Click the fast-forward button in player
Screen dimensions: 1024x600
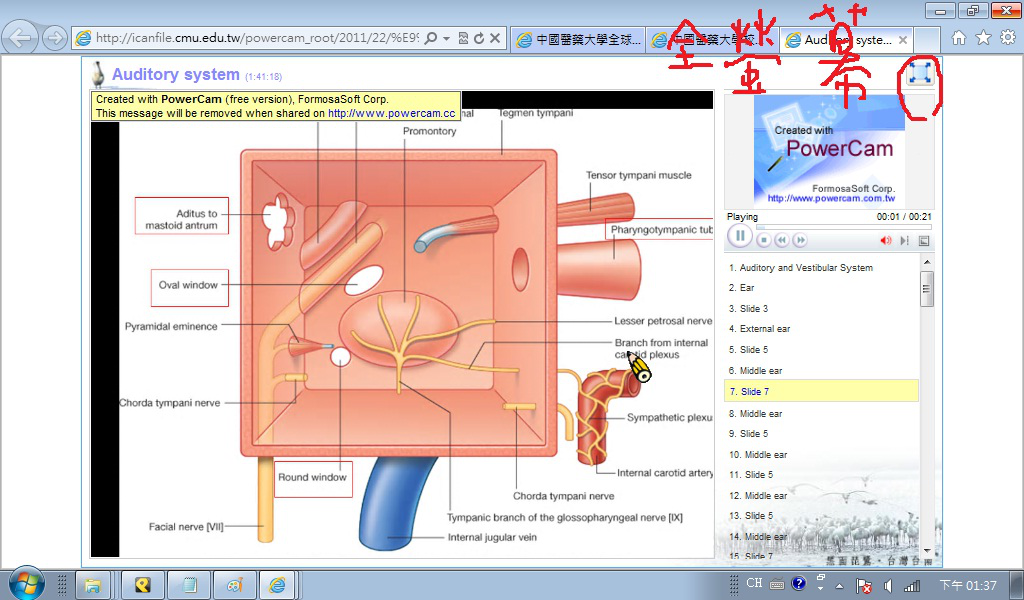point(800,240)
